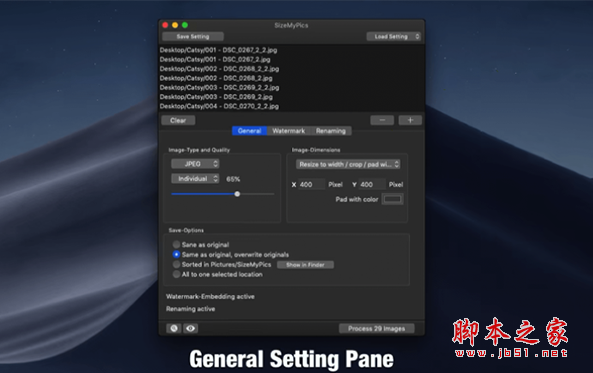
Task: Zoom window with green button
Action: point(185,25)
